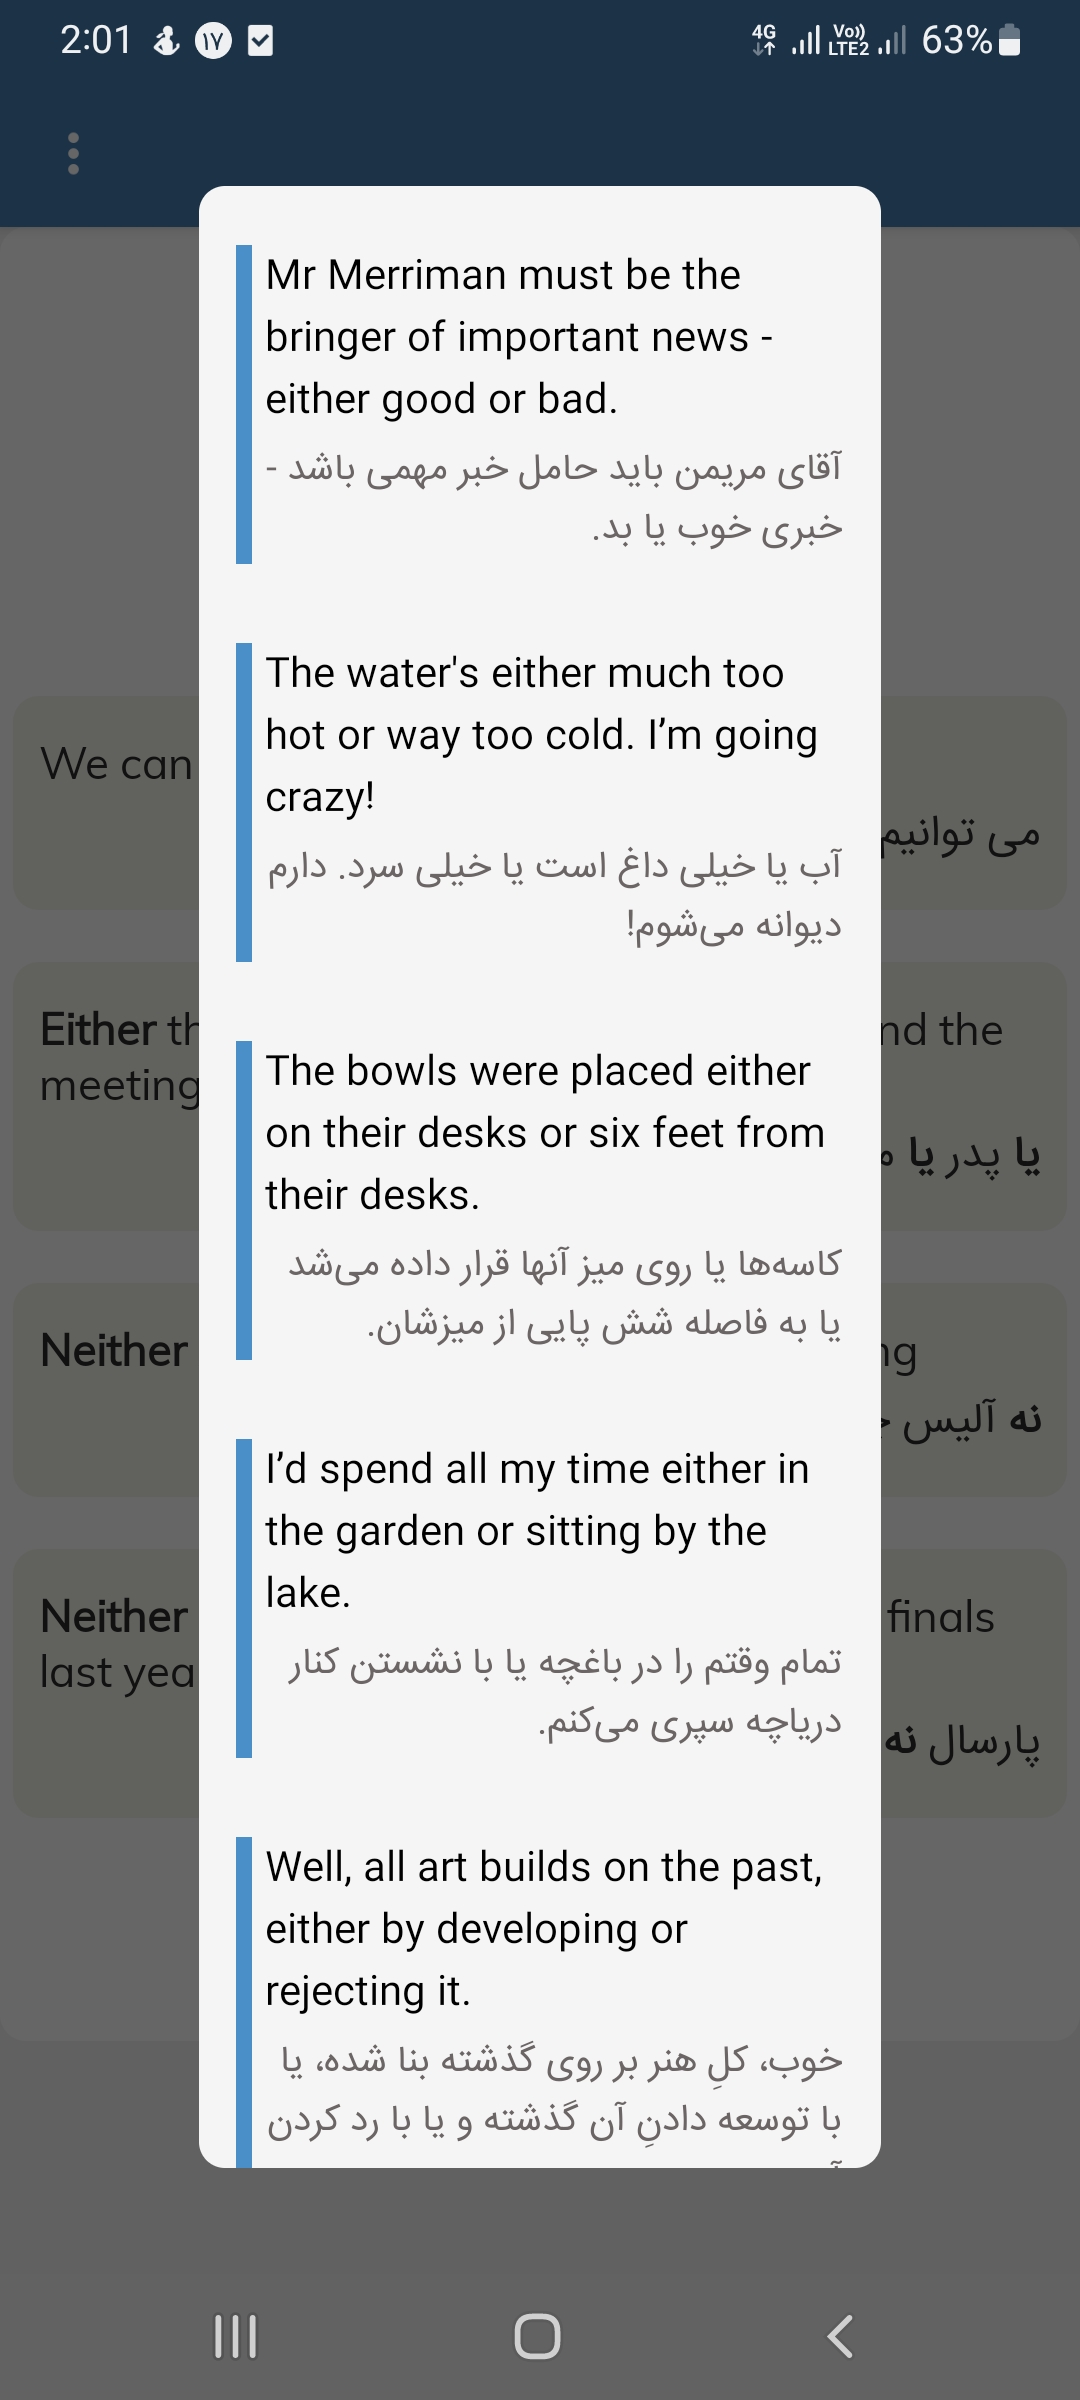Tap the Android back navigation arrow
The height and width of the screenshot is (2400, 1080).
click(x=840, y=2337)
